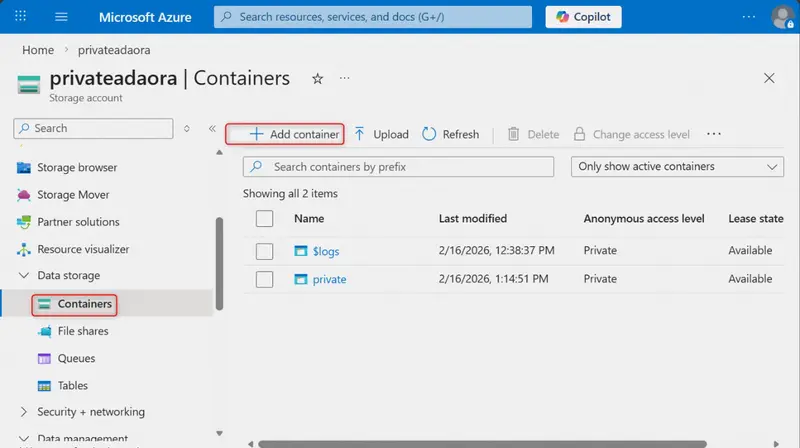
Task: Open Only show active containers dropdown
Action: [677, 167]
